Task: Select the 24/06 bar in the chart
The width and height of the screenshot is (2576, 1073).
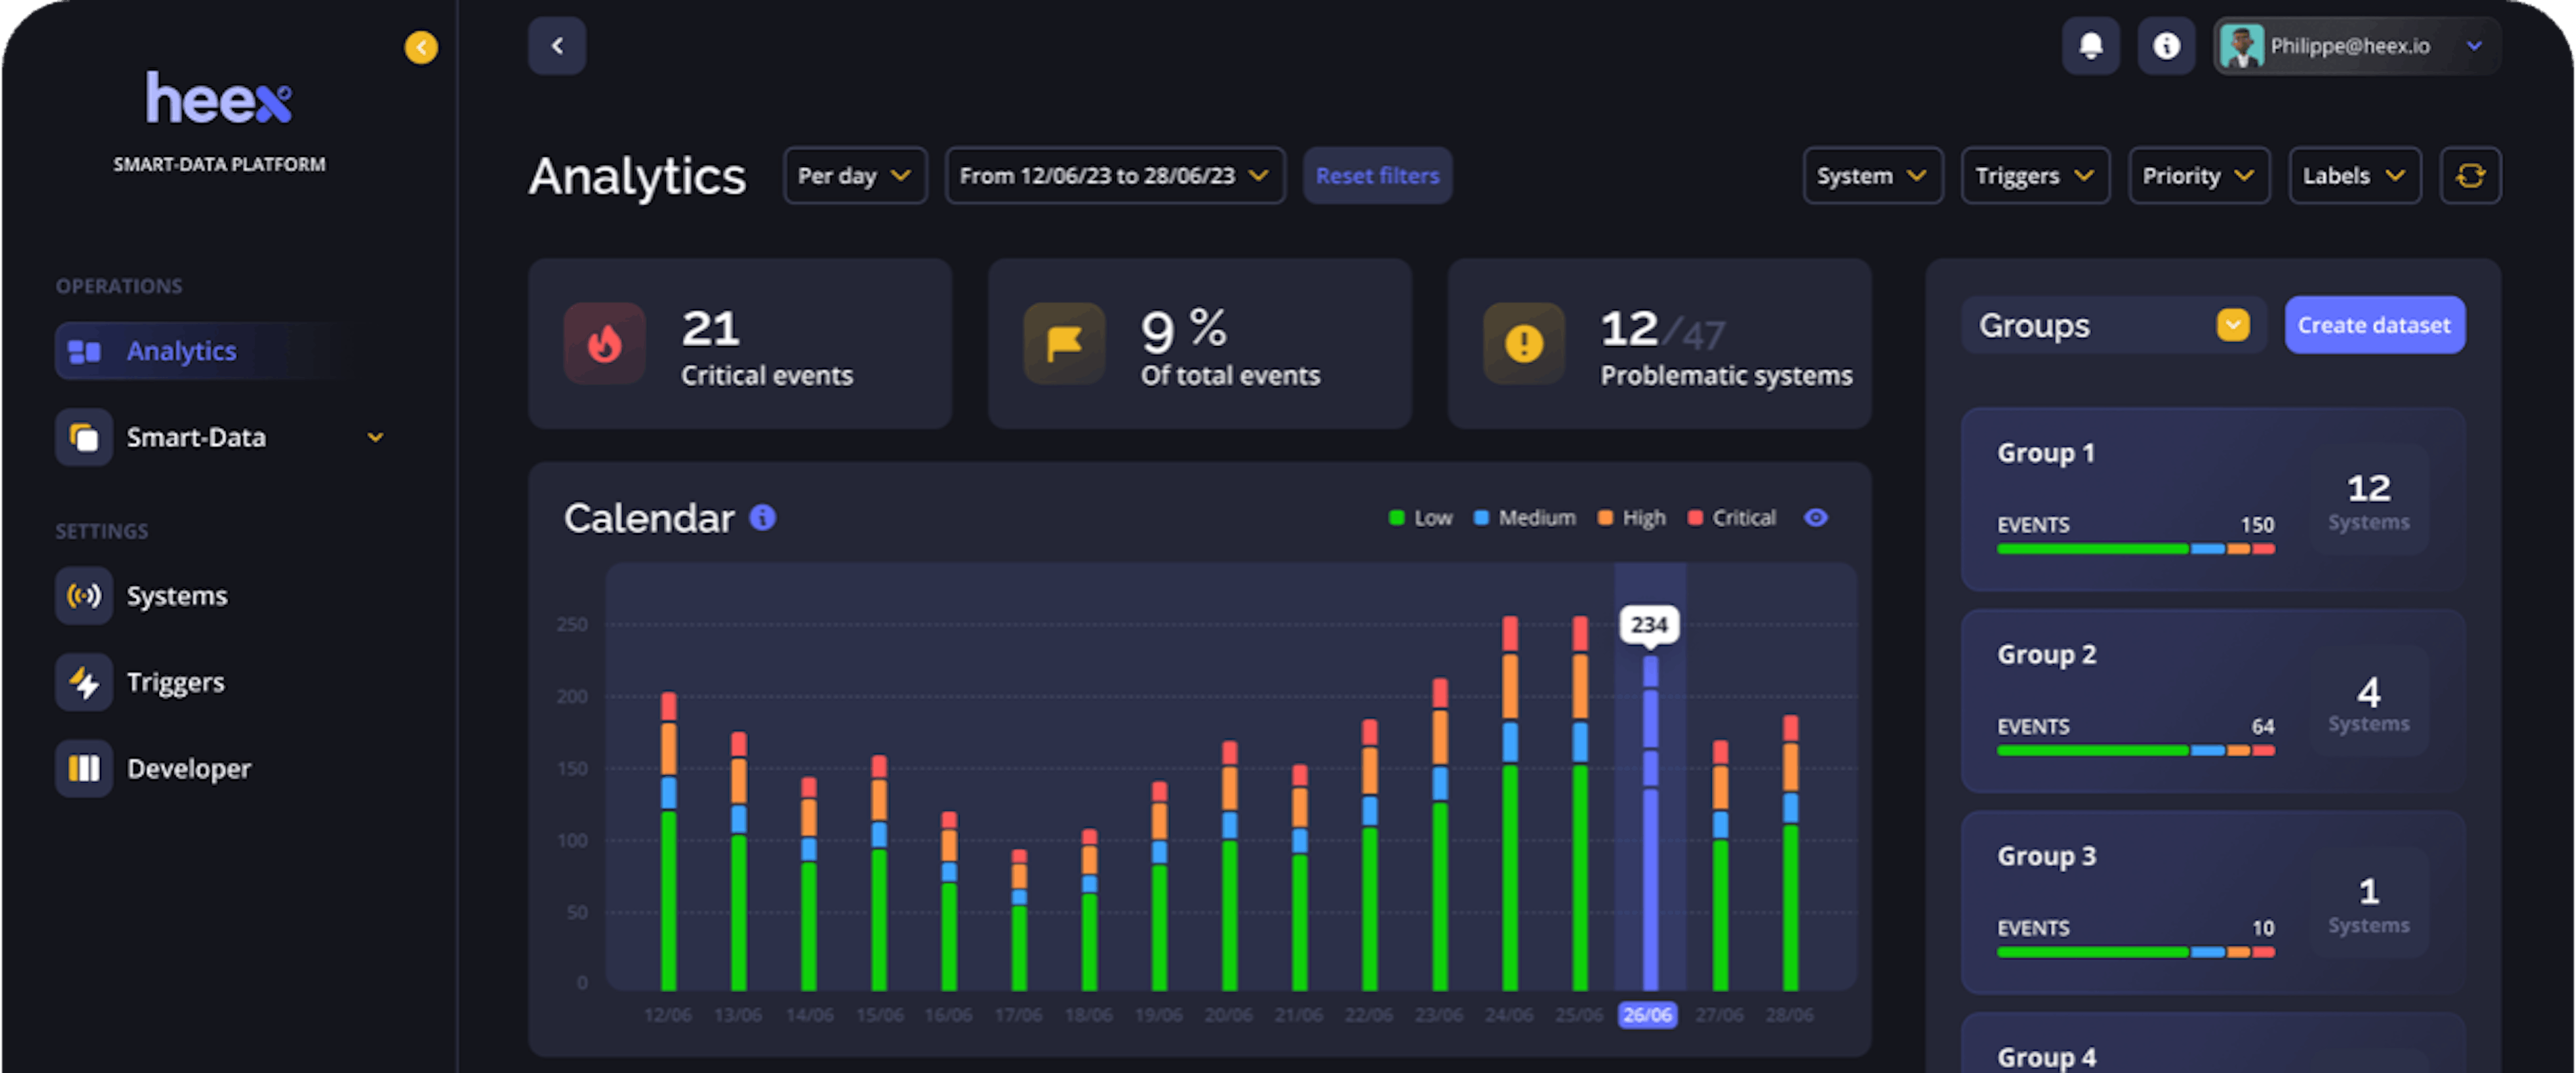Action: 1510,804
